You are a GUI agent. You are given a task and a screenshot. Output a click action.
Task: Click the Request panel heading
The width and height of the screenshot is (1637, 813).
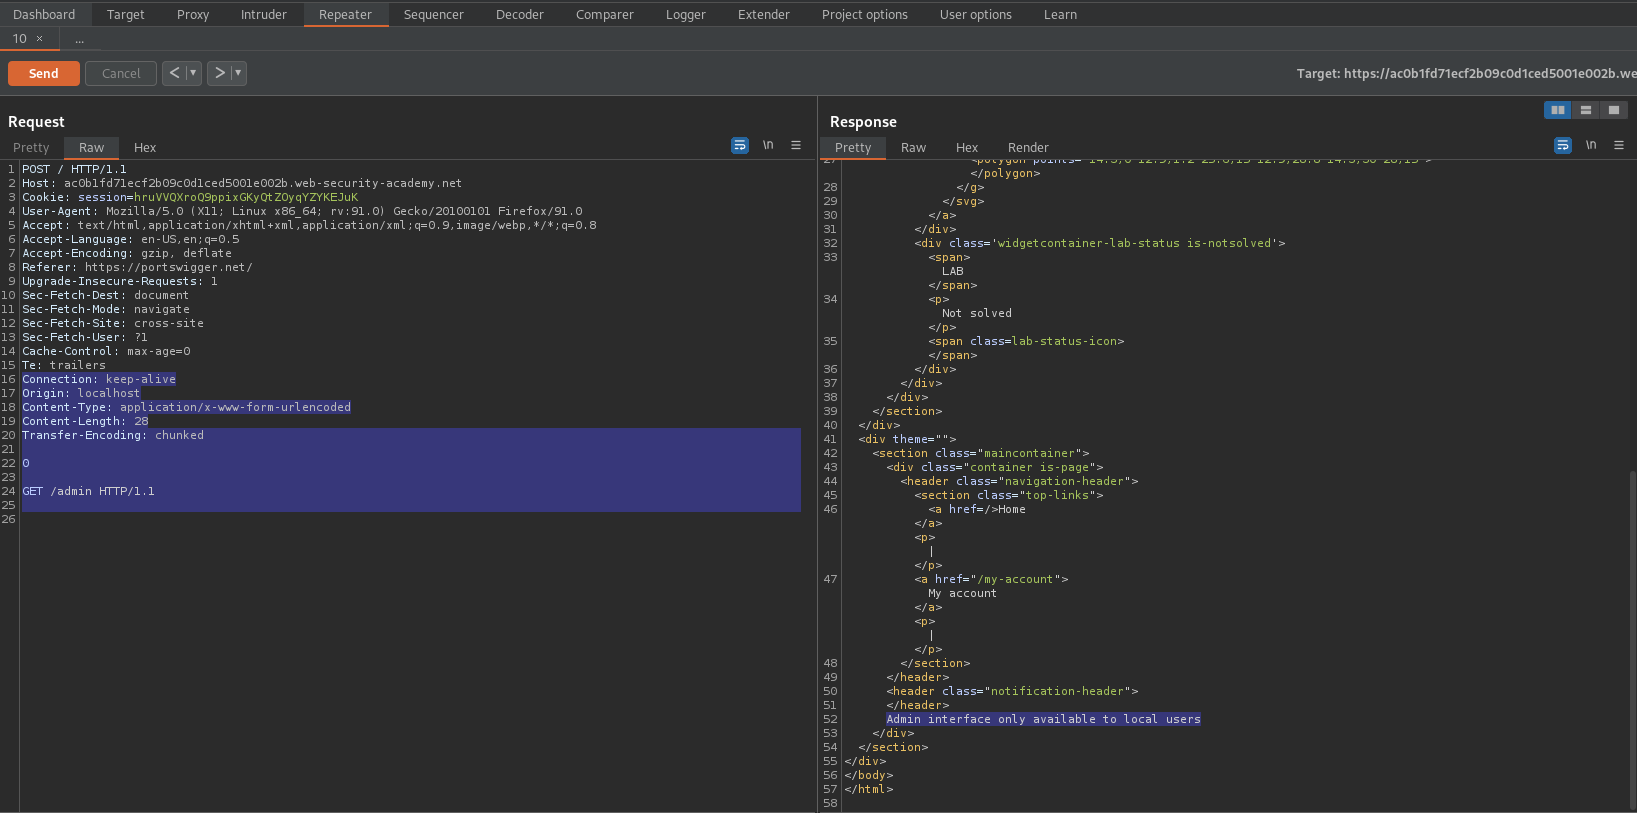(x=36, y=122)
